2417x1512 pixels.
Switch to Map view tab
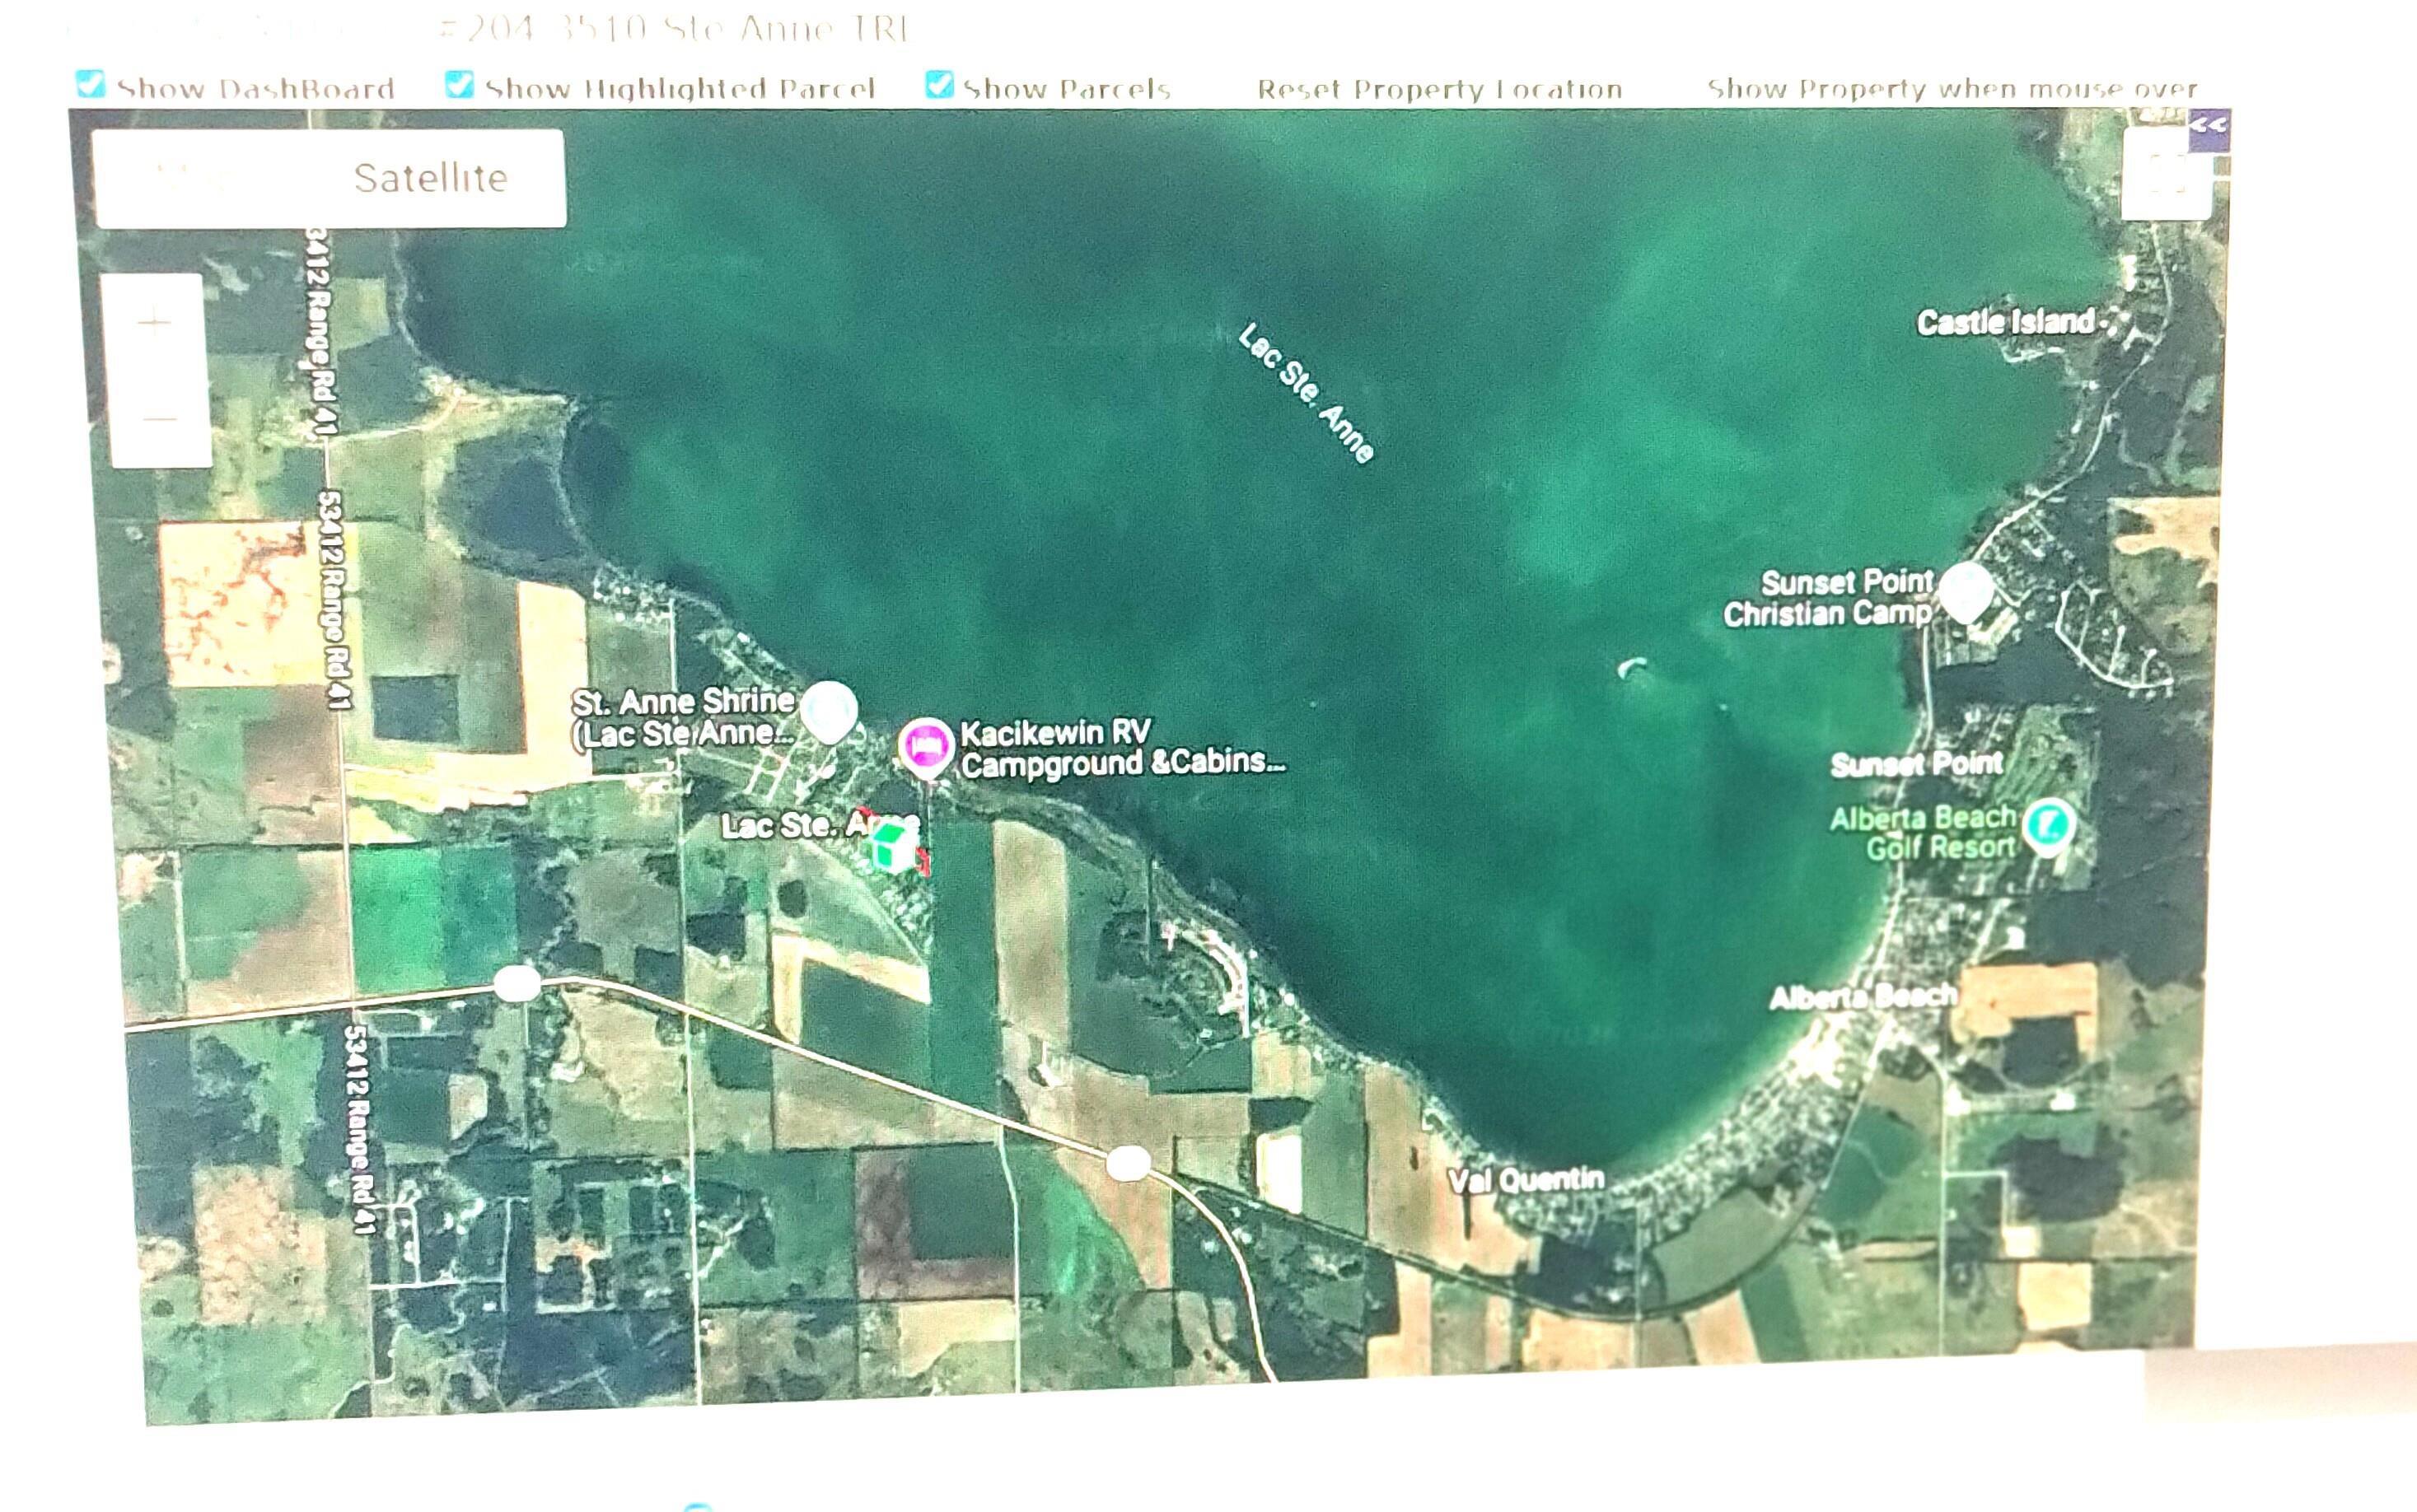200,178
